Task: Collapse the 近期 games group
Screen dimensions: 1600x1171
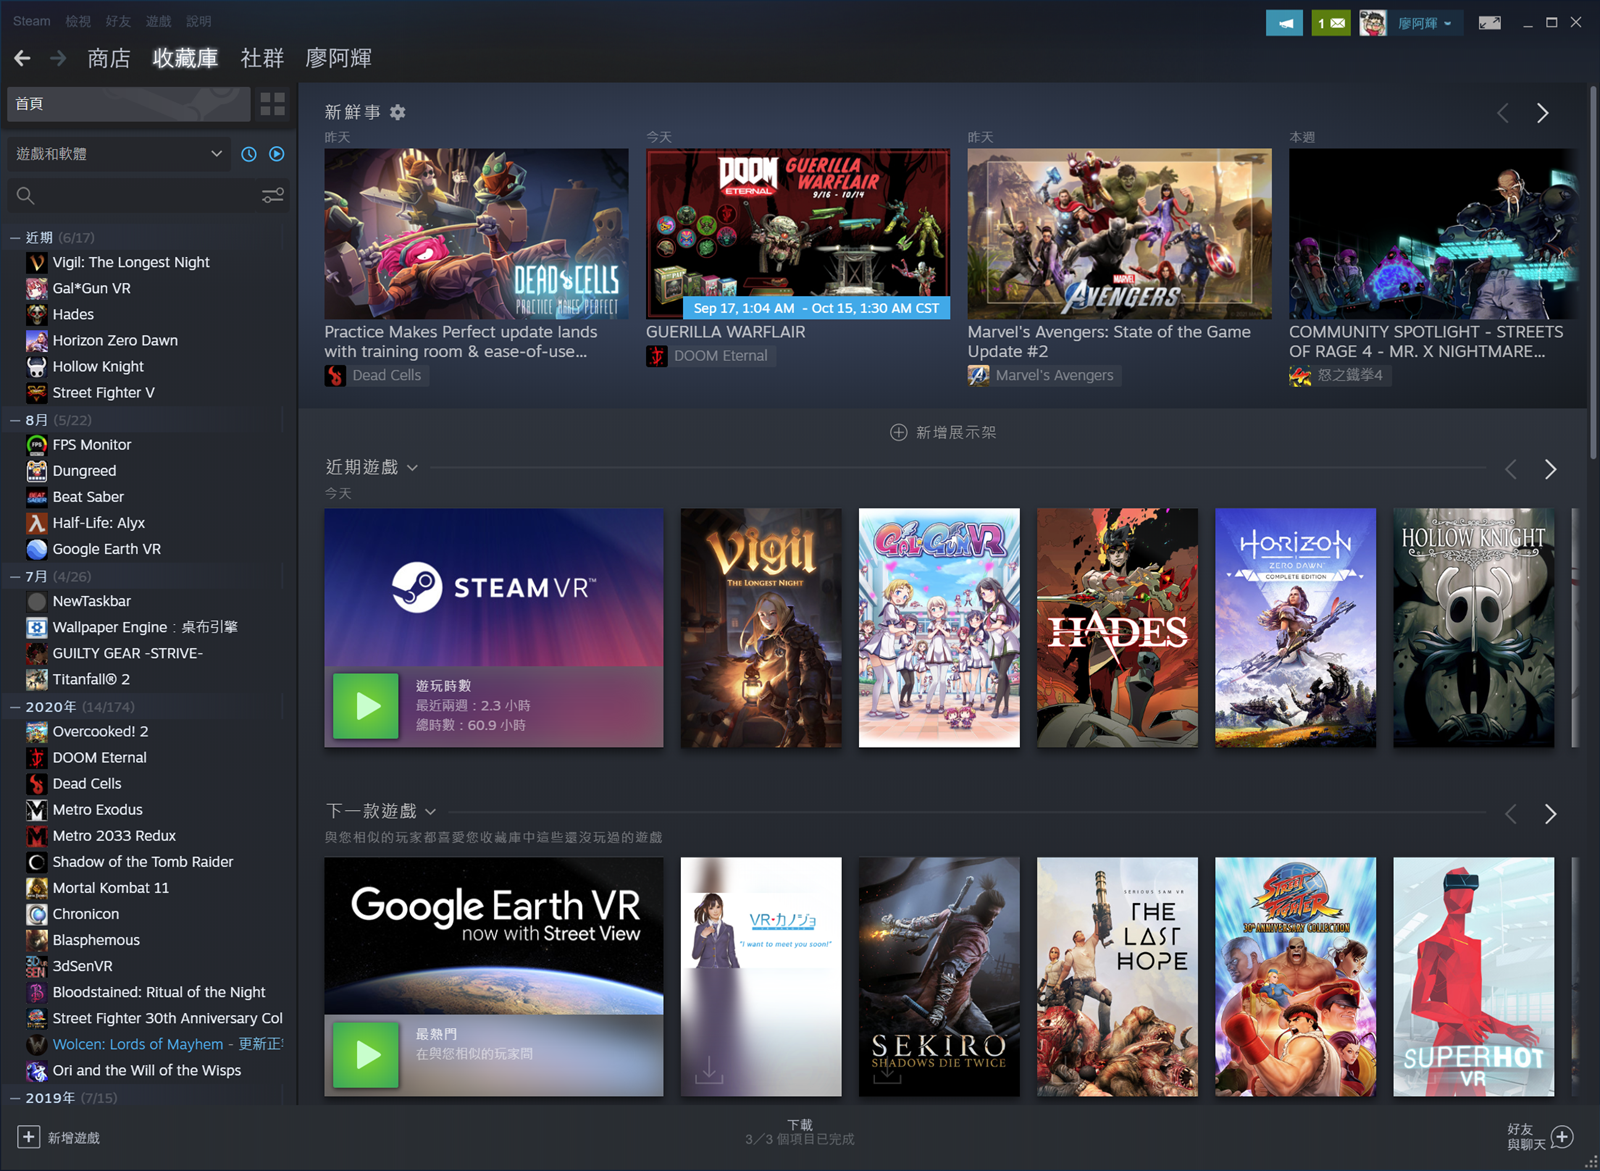Action: point(15,238)
